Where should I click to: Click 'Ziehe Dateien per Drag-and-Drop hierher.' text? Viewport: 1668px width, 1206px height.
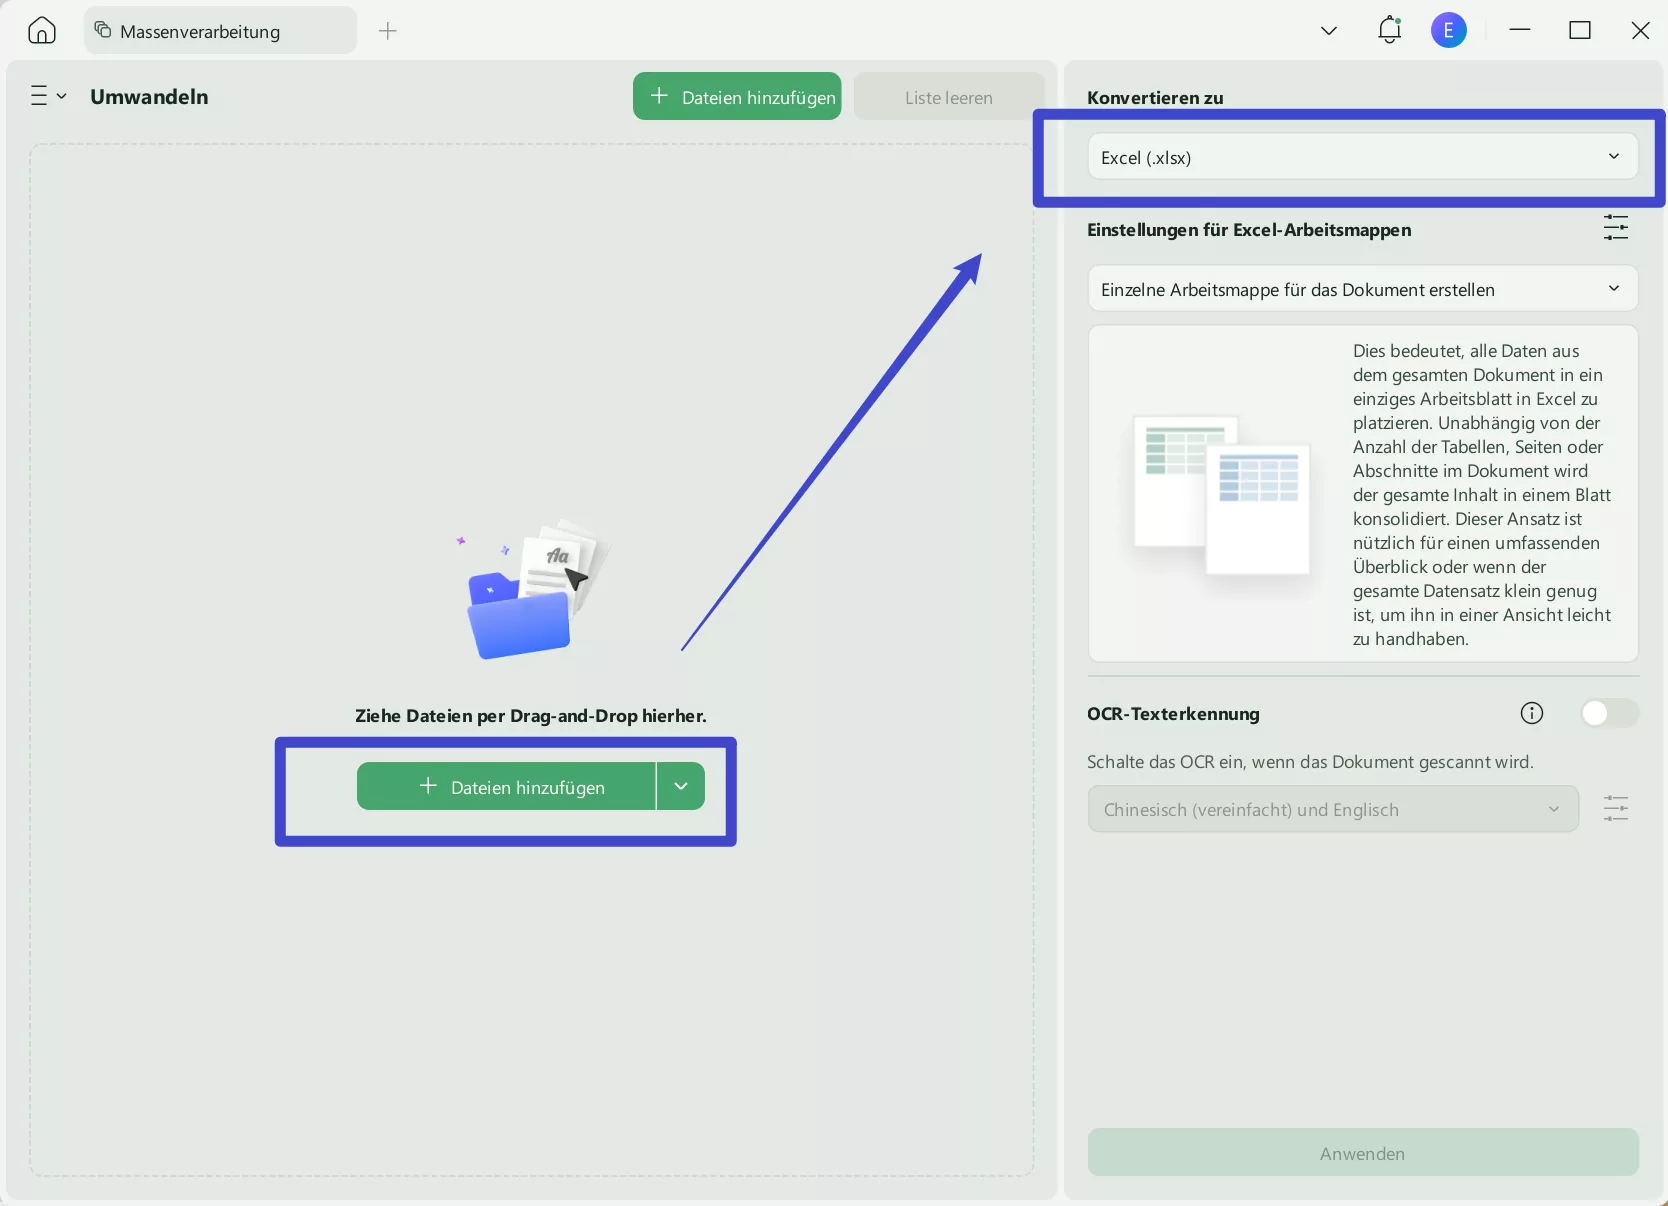(531, 716)
